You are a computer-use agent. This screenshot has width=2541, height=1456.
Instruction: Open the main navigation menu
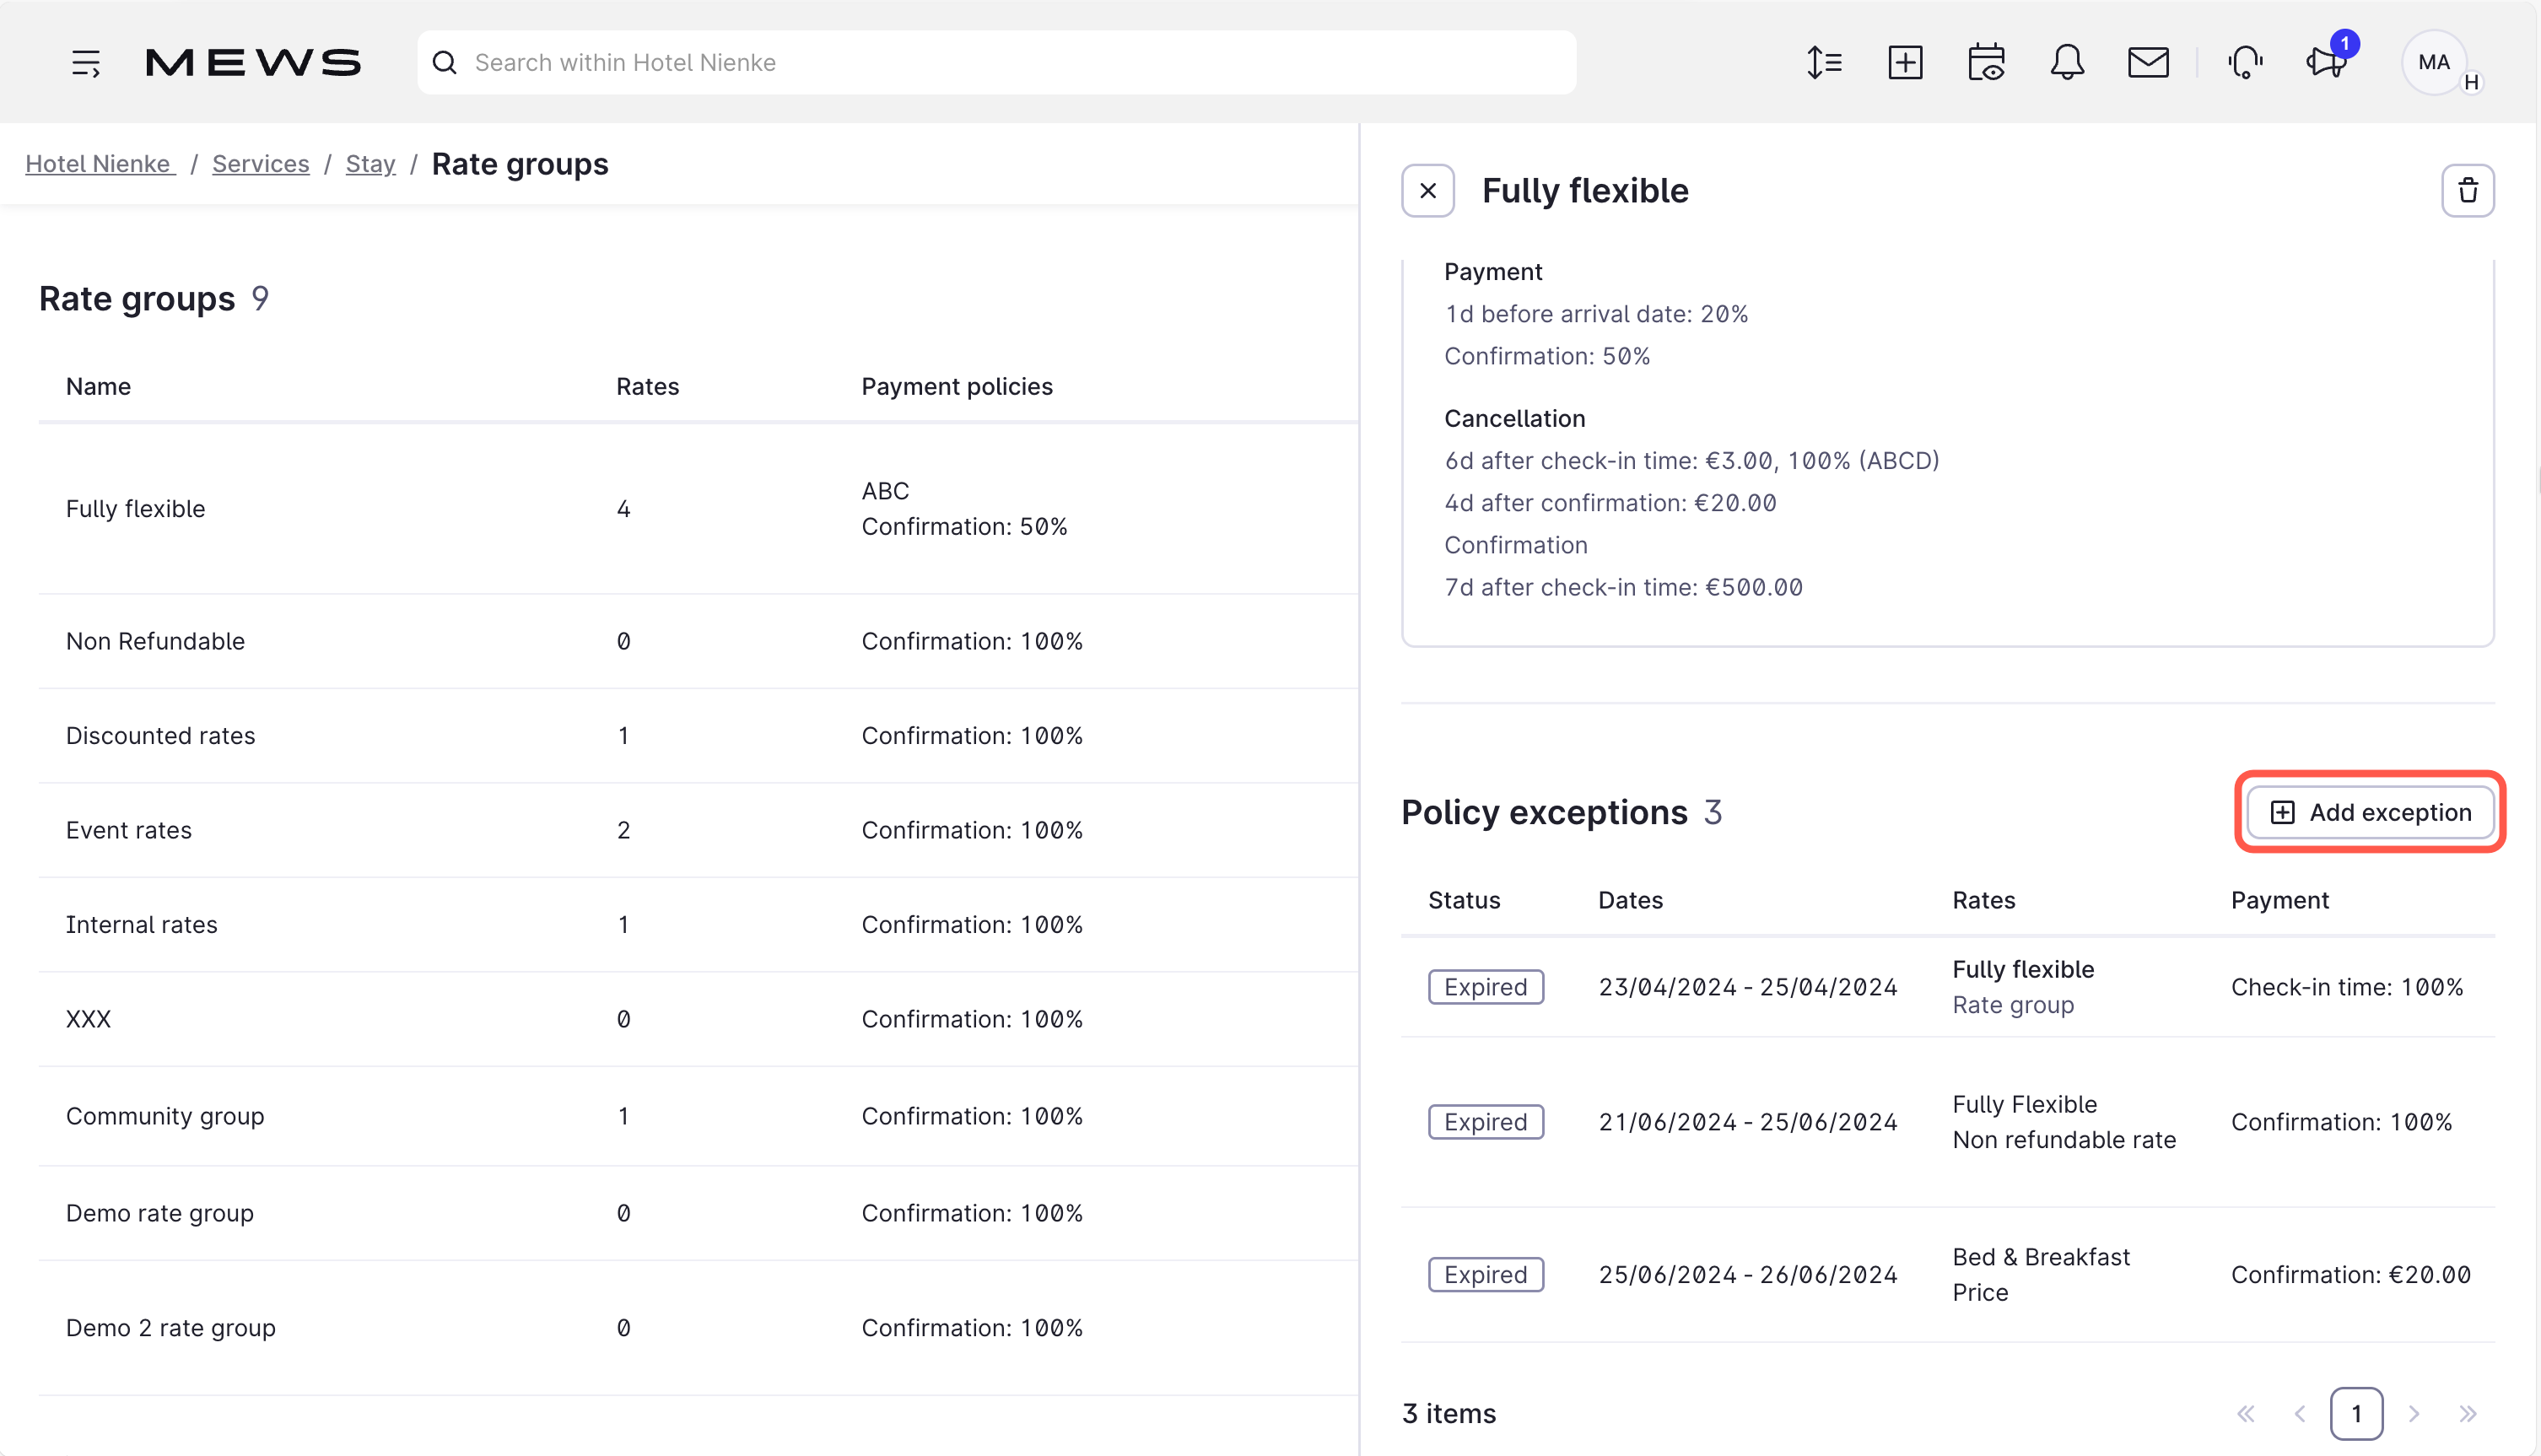86,62
